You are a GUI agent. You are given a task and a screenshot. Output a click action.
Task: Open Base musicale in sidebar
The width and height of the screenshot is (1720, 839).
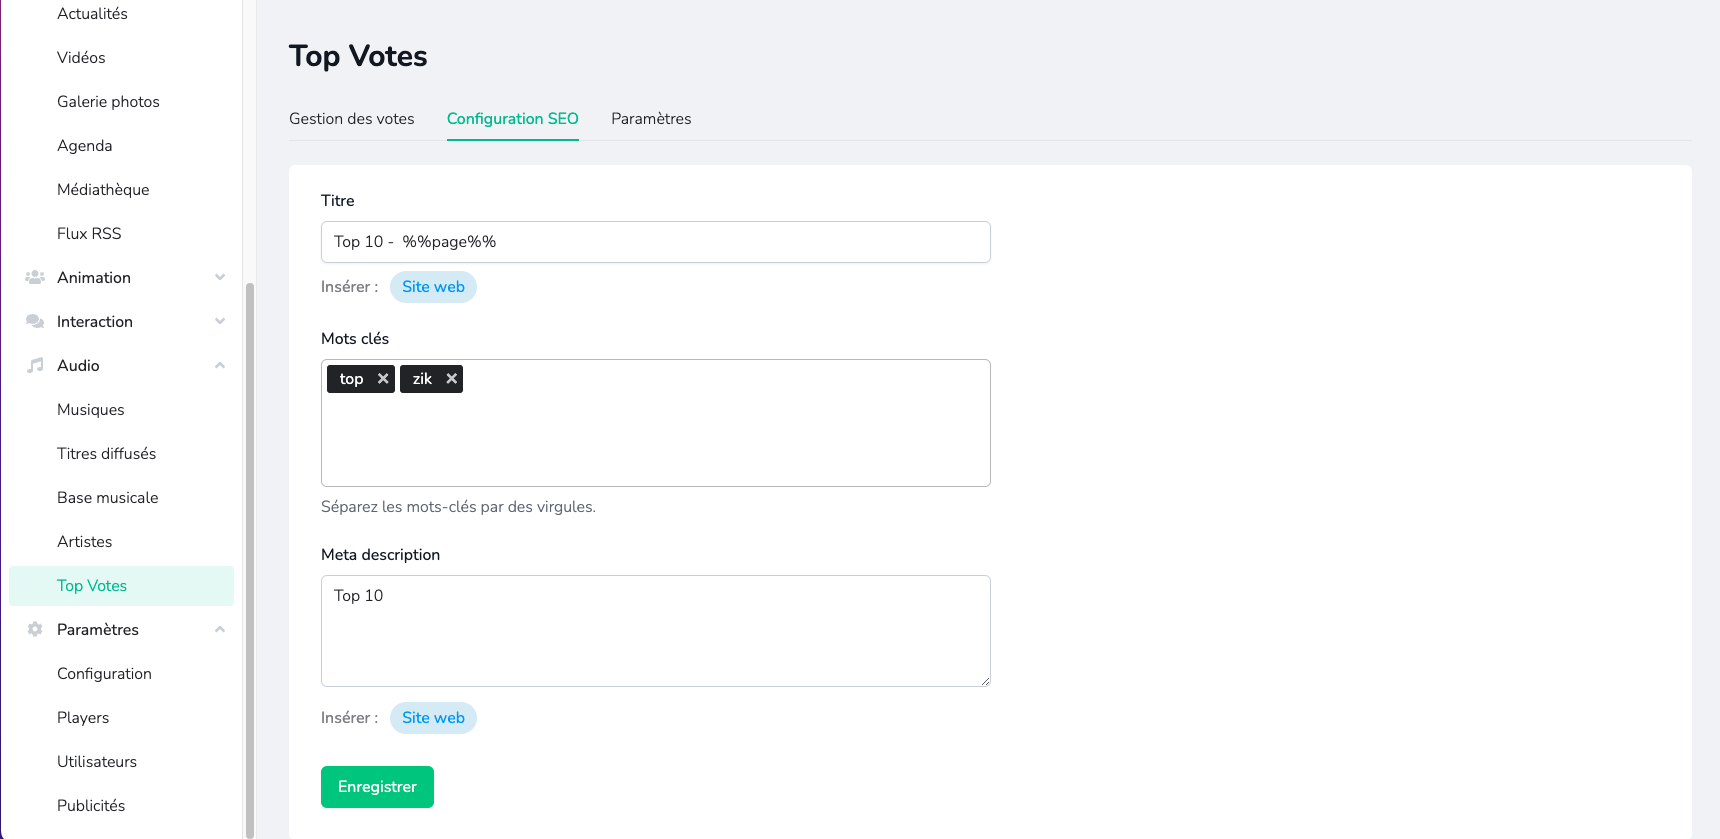[x=107, y=497]
